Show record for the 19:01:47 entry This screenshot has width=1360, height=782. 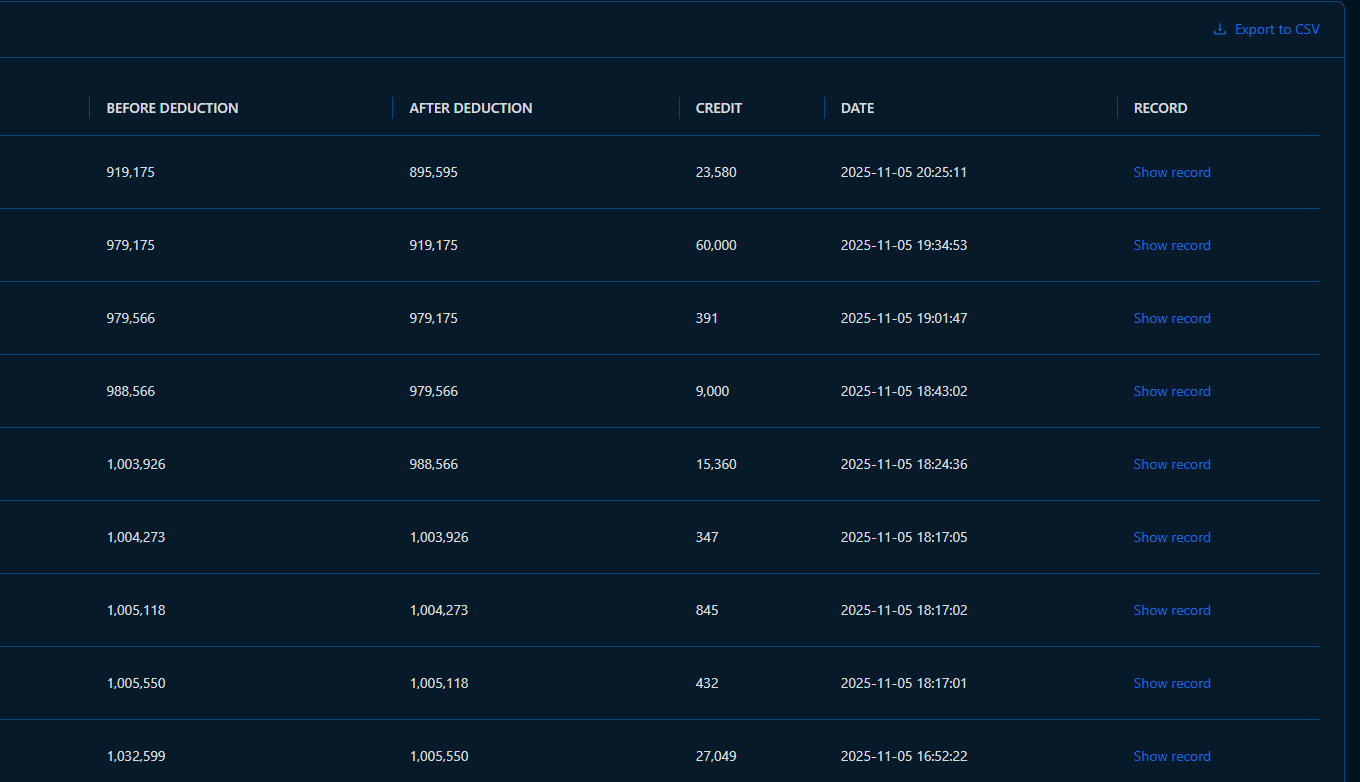tap(1171, 318)
